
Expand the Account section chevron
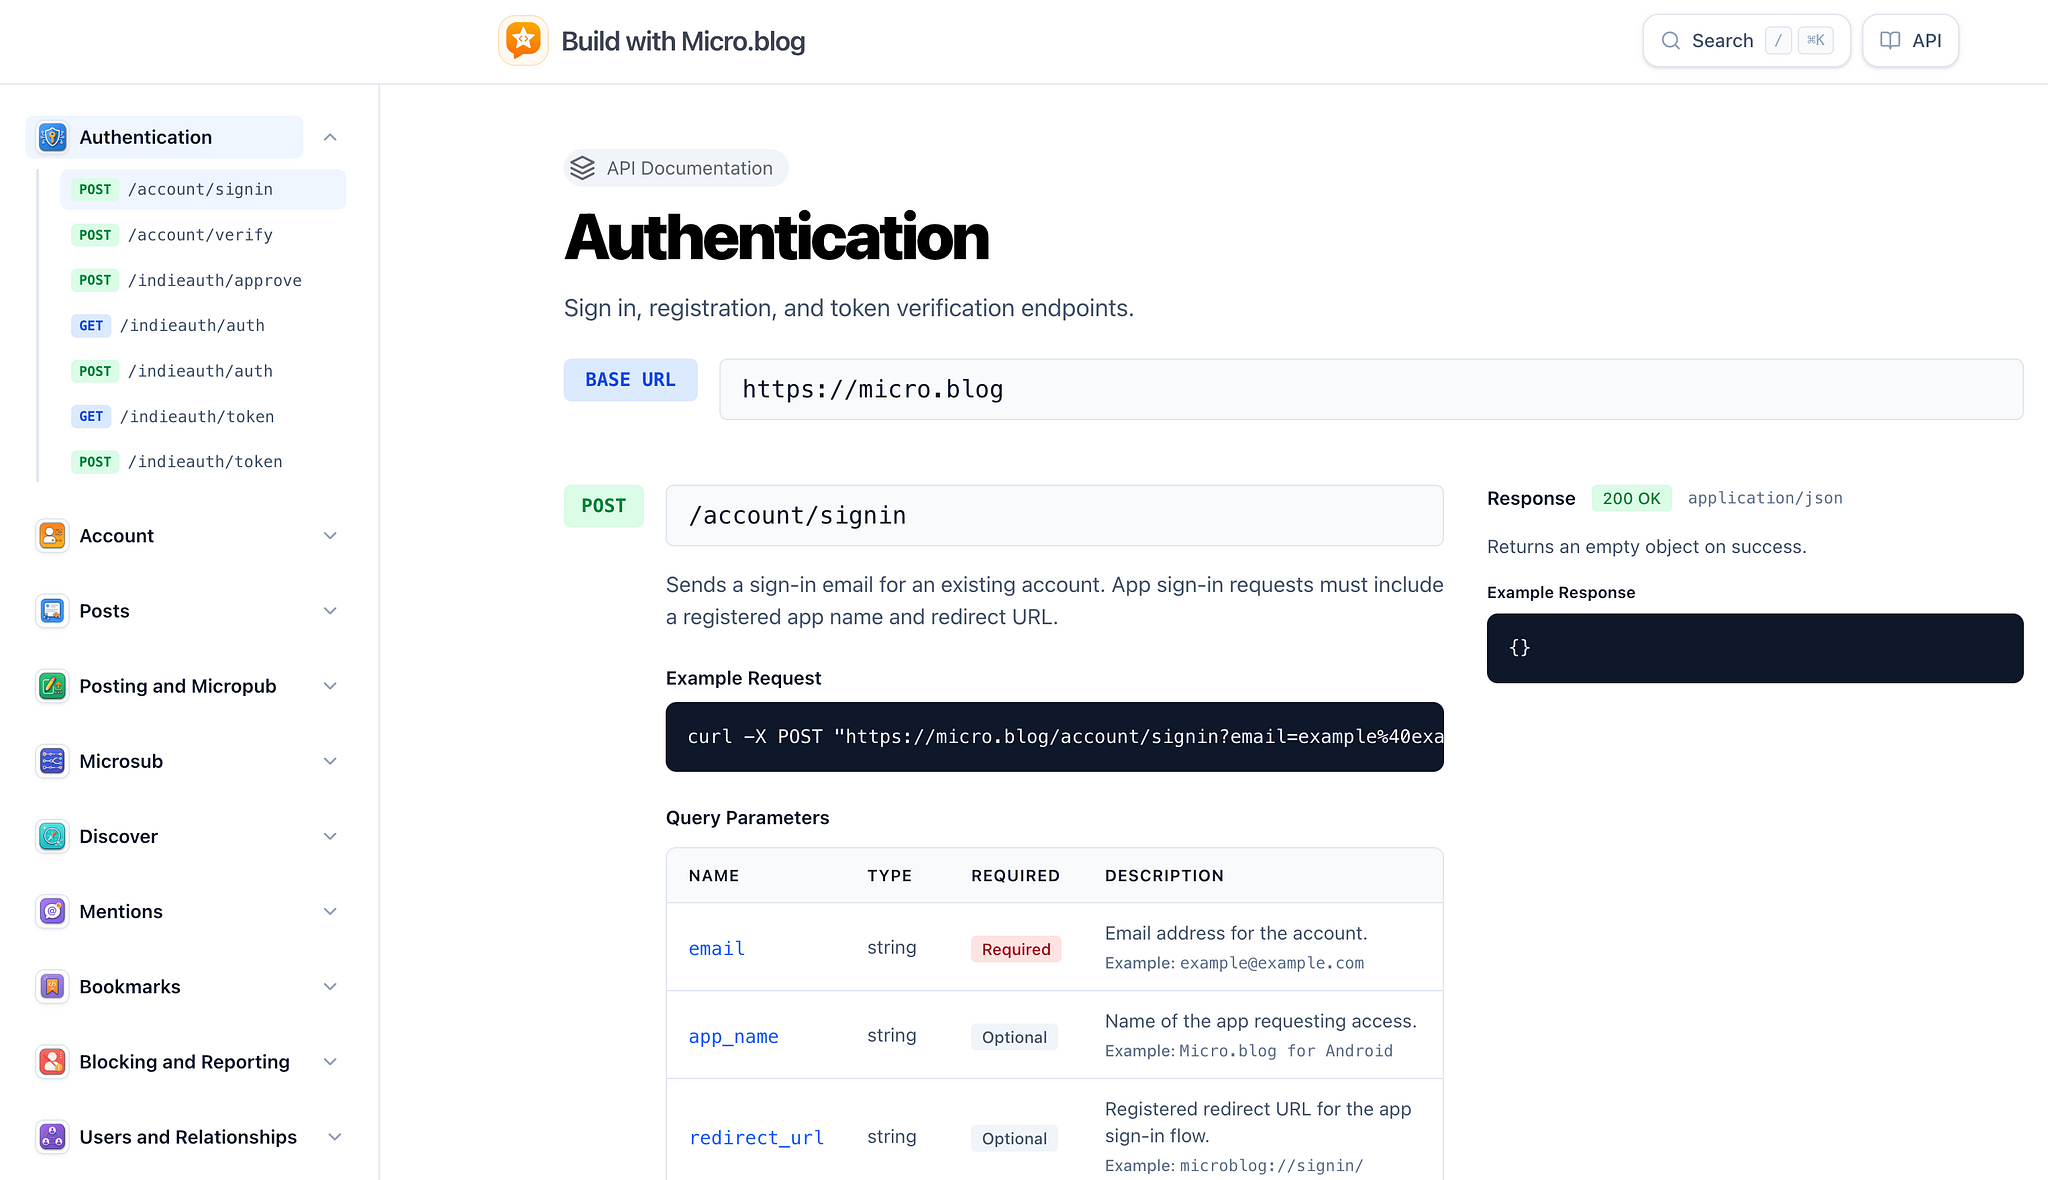pyautogui.click(x=330, y=536)
